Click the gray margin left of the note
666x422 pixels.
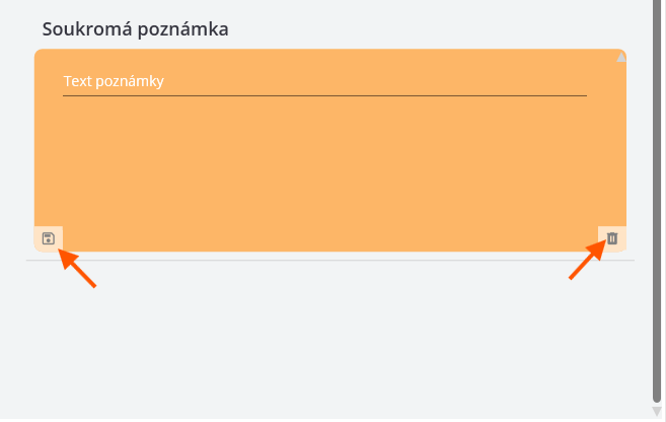pos(17,150)
